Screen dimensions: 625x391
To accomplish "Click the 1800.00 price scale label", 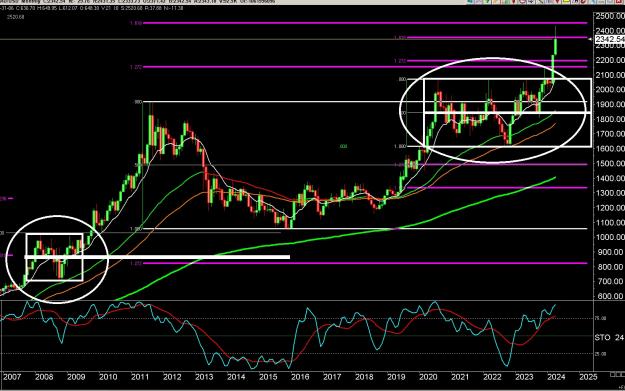I will point(610,119).
